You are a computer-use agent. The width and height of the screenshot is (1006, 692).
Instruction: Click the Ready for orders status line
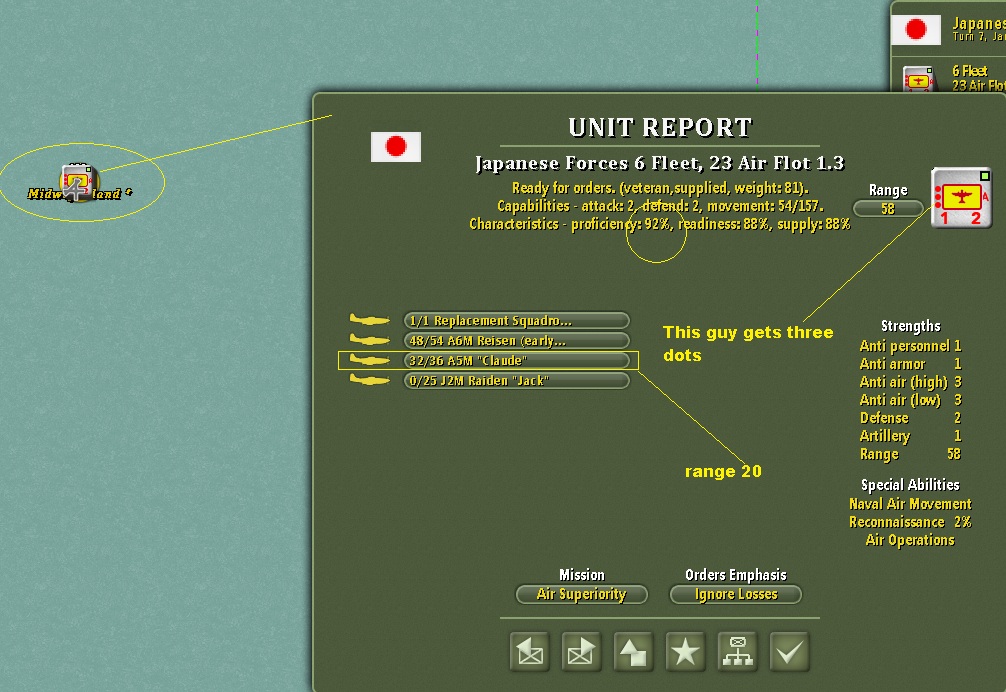click(660, 188)
